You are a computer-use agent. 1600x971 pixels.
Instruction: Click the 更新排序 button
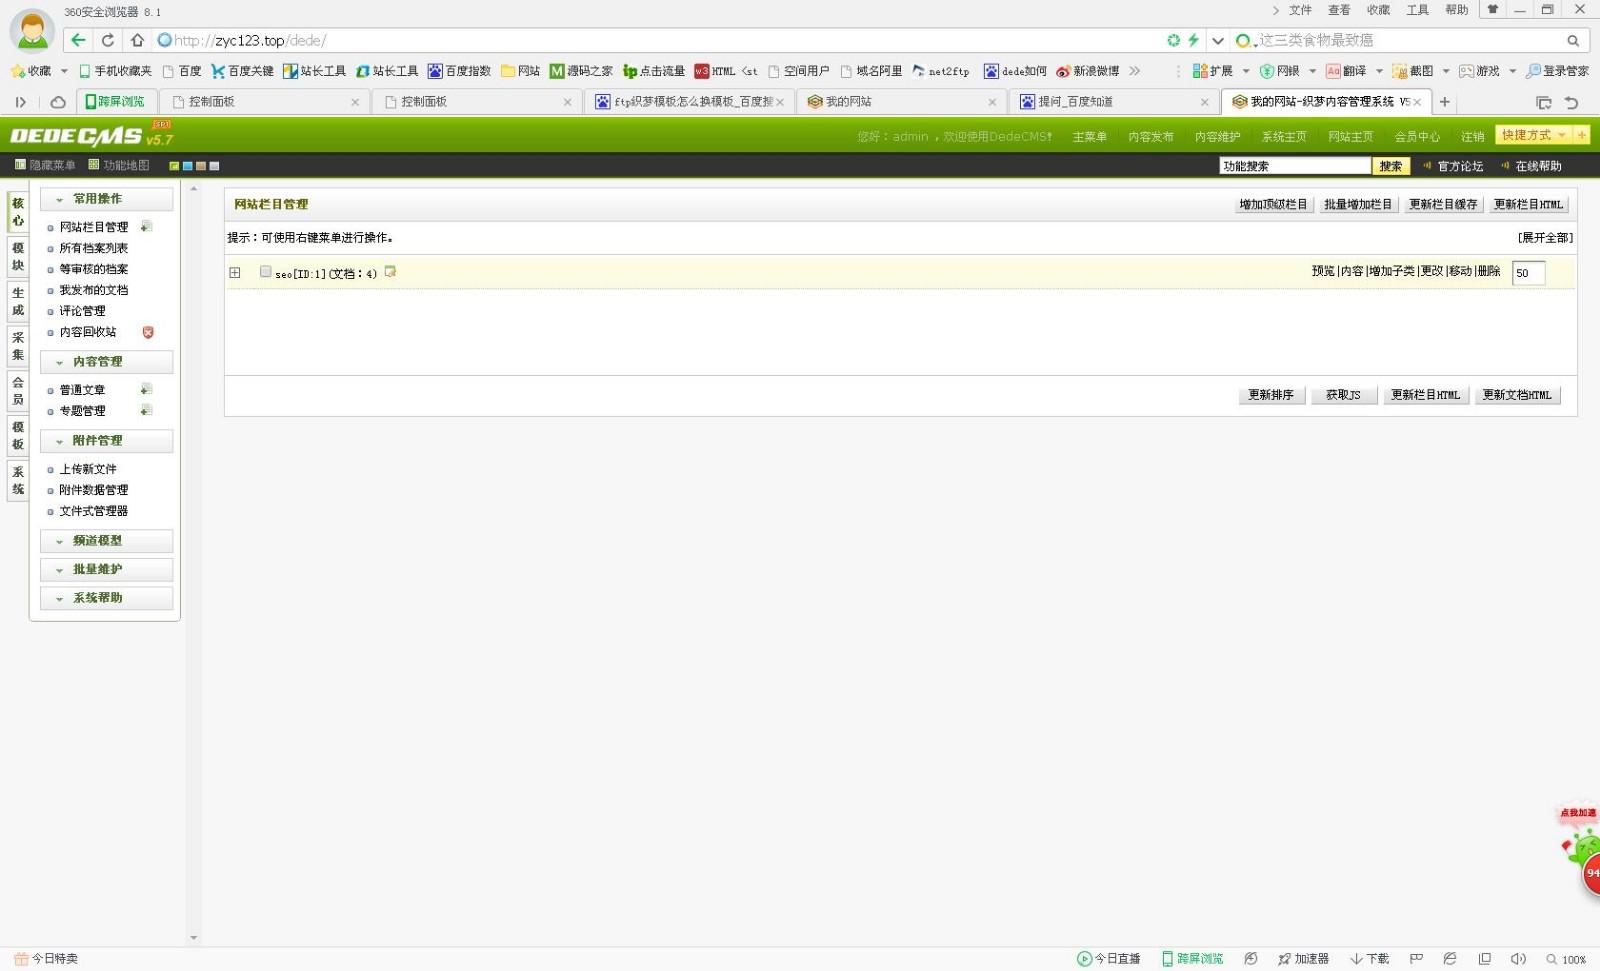point(1271,395)
